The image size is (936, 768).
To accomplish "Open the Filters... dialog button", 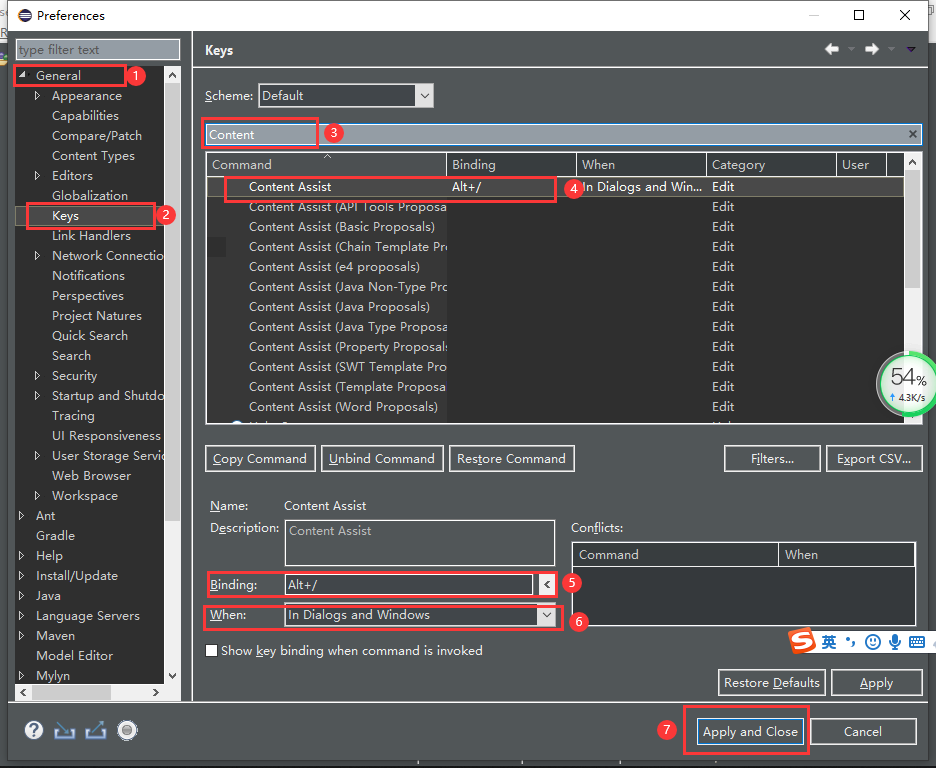I will [x=772, y=459].
